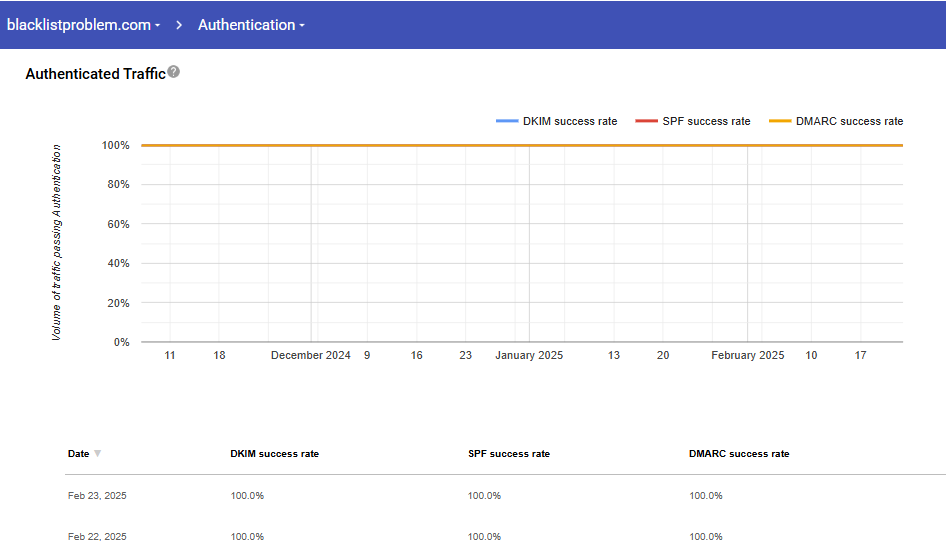946x553 pixels.
Task: Click February 2025 label on chart axis
Action: (x=747, y=355)
